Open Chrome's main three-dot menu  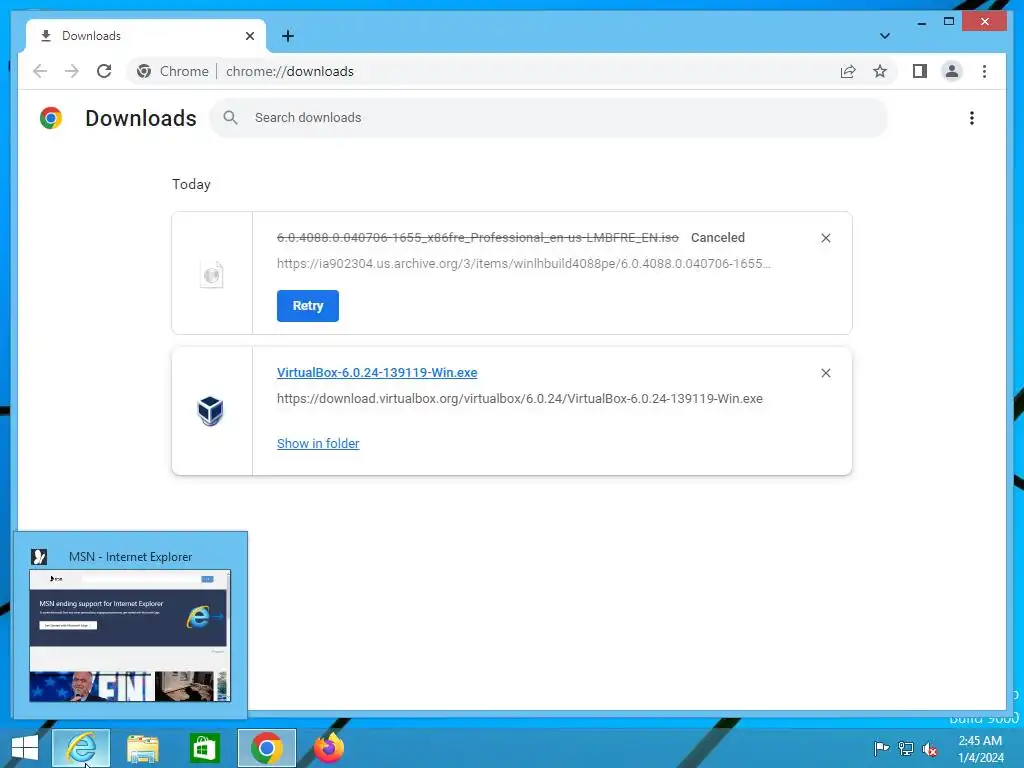click(984, 71)
